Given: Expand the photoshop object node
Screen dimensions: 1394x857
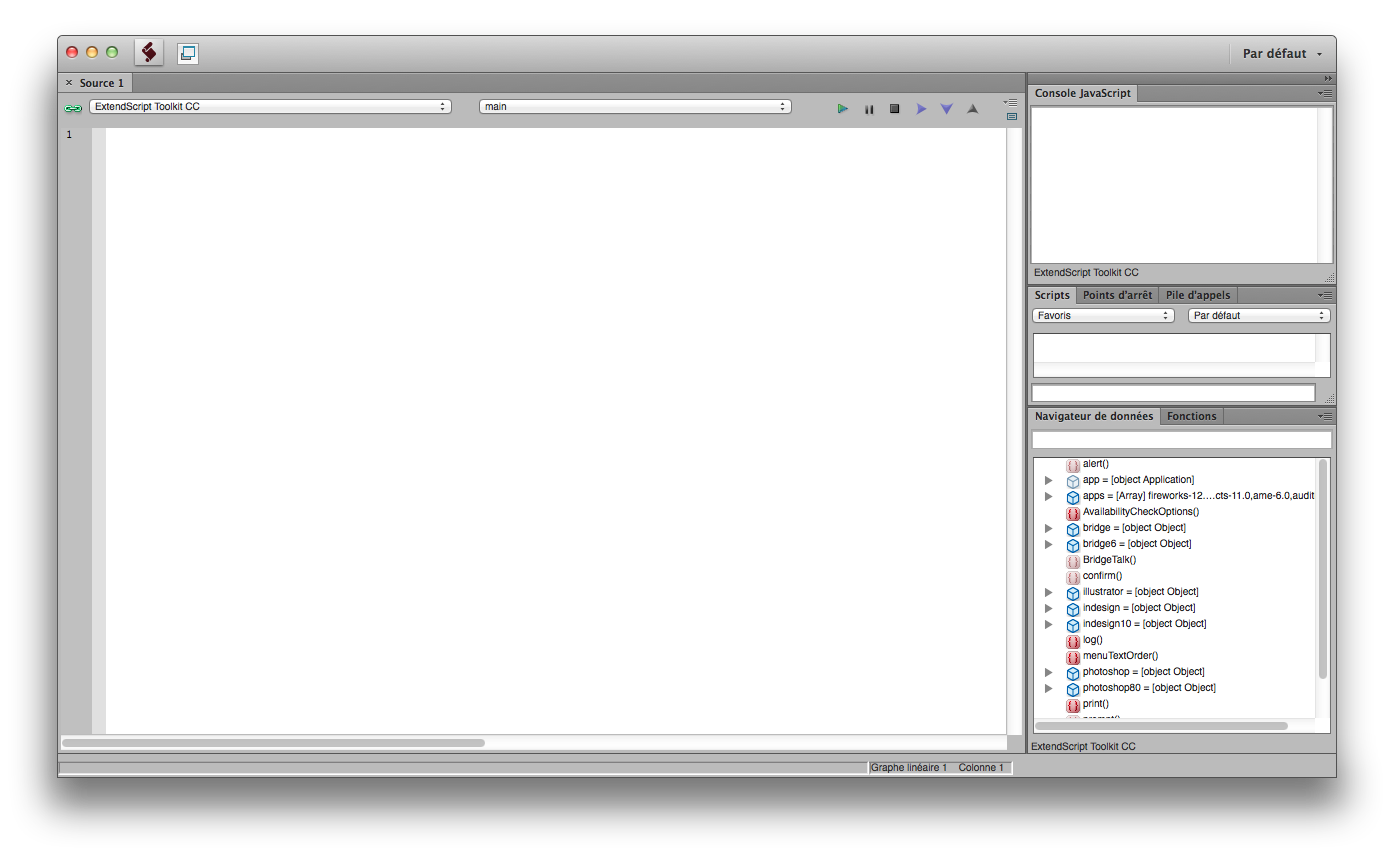Looking at the screenshot, I should 1049,672.
